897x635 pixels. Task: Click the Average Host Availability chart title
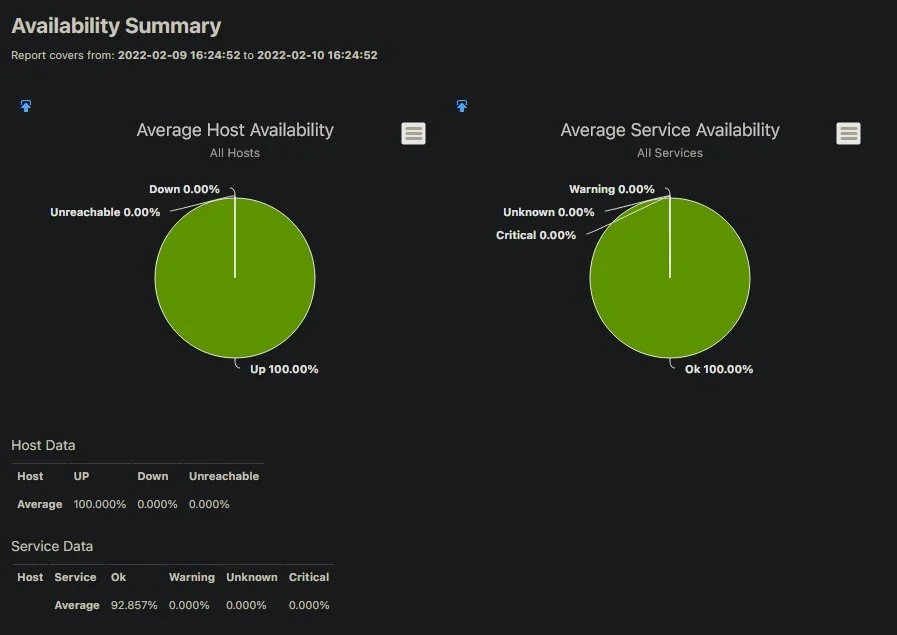point(235,130)
